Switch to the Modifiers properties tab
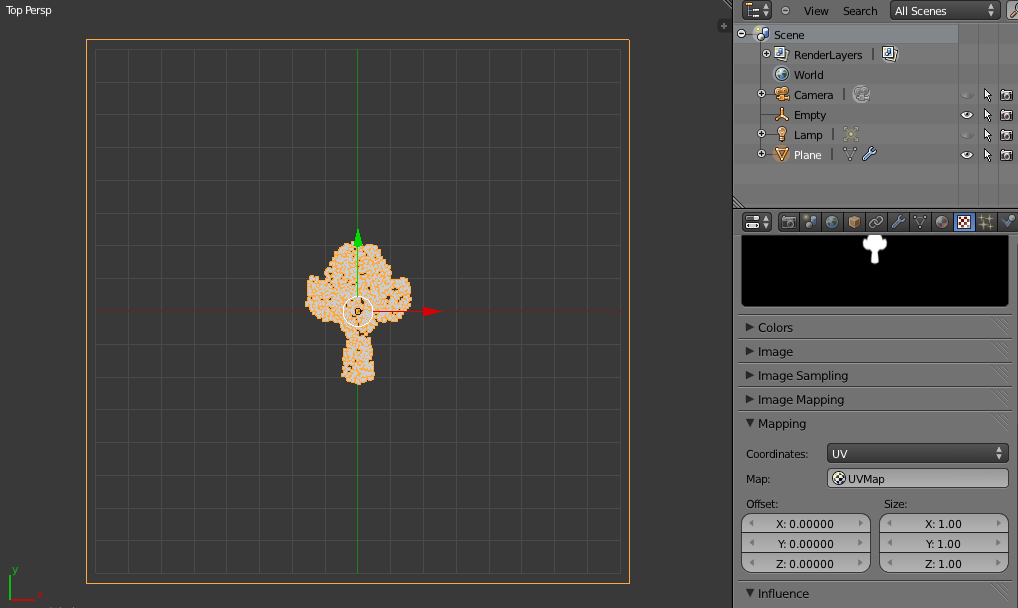 point(898,222)
